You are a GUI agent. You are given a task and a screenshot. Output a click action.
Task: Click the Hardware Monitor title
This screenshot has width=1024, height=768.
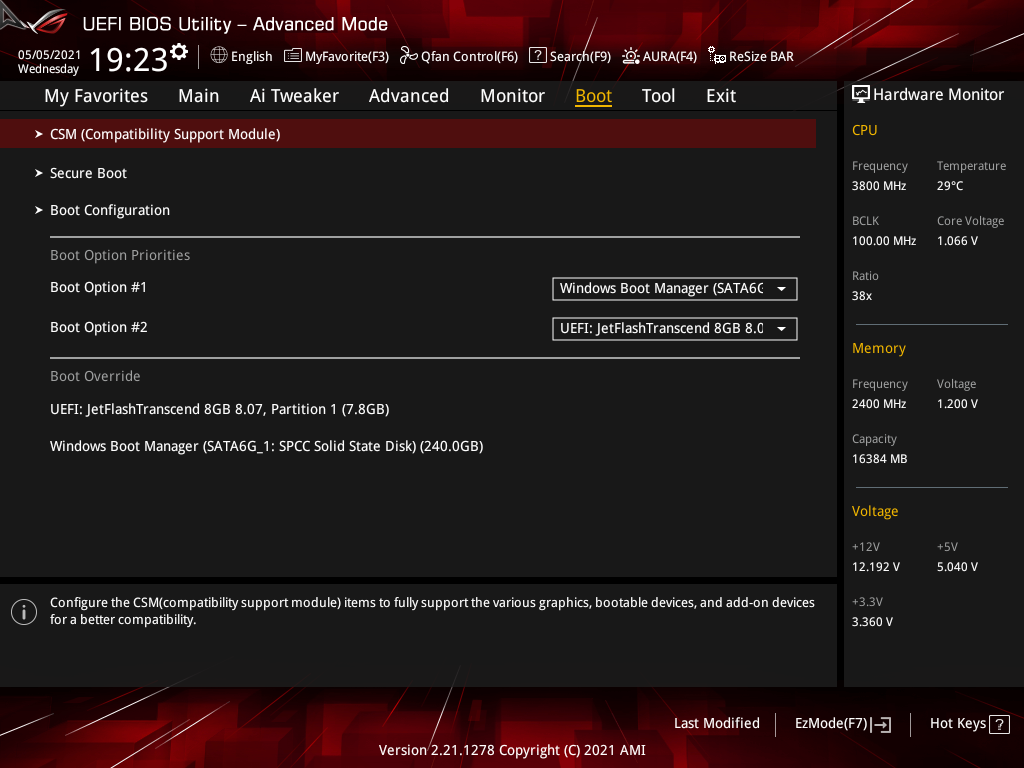(x=938, y=95)
